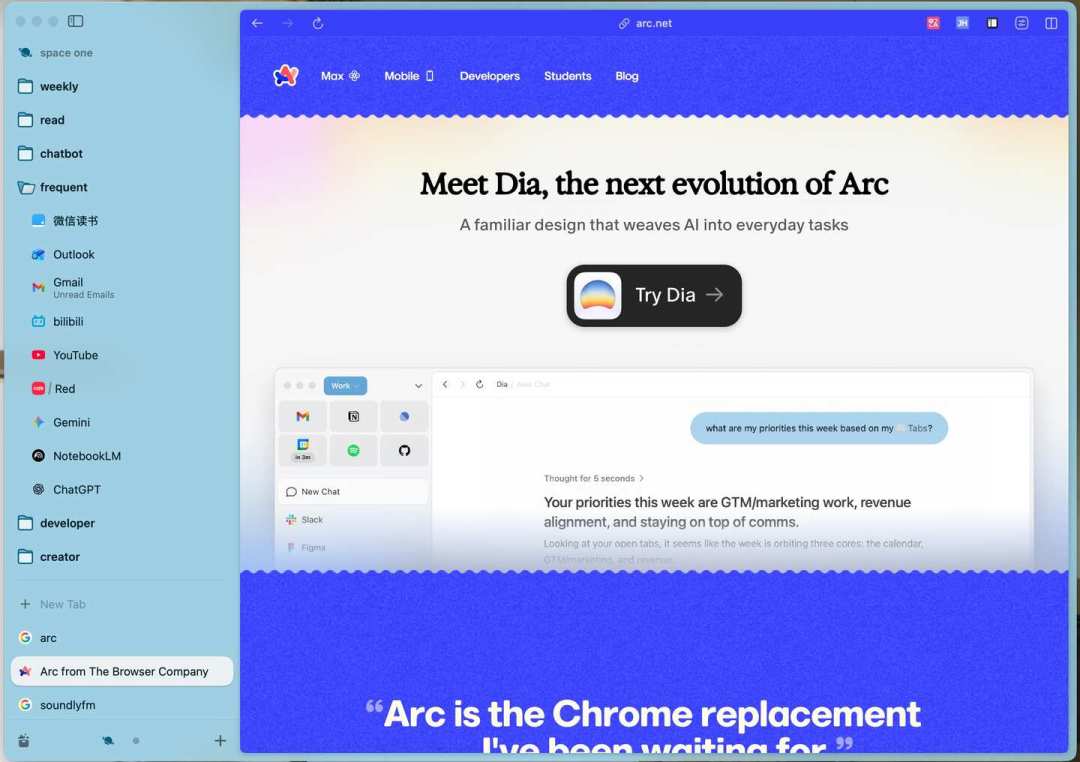Go back with the left arrow
Image resolution: width=1080 pixels, height=762 pixels.
pyautogui.click(x=258, y=23)
